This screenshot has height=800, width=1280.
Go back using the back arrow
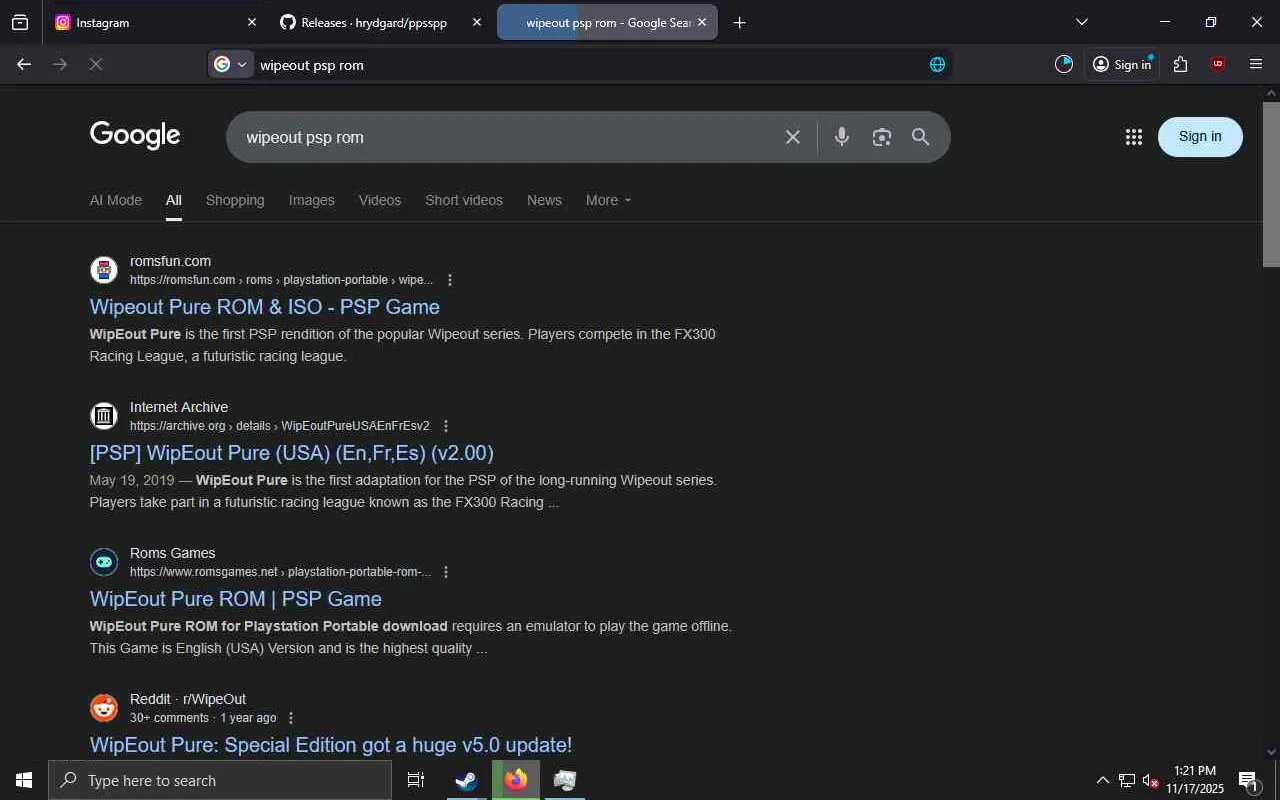24,64
